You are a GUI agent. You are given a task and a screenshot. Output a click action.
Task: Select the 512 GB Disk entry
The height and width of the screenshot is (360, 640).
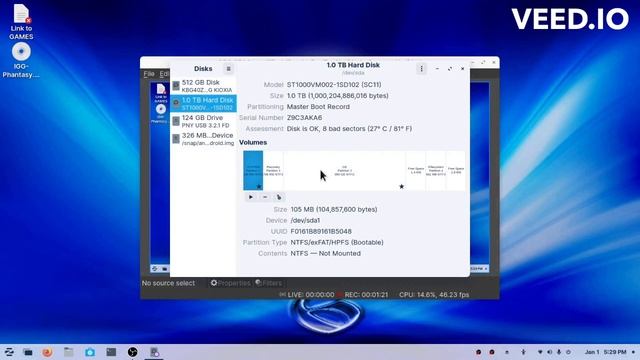coord(203,86)
